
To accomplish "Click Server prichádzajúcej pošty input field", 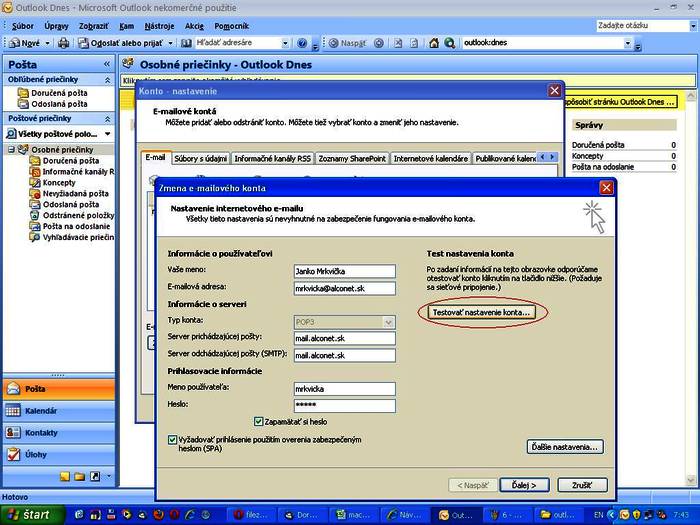I will click(345, 338).
